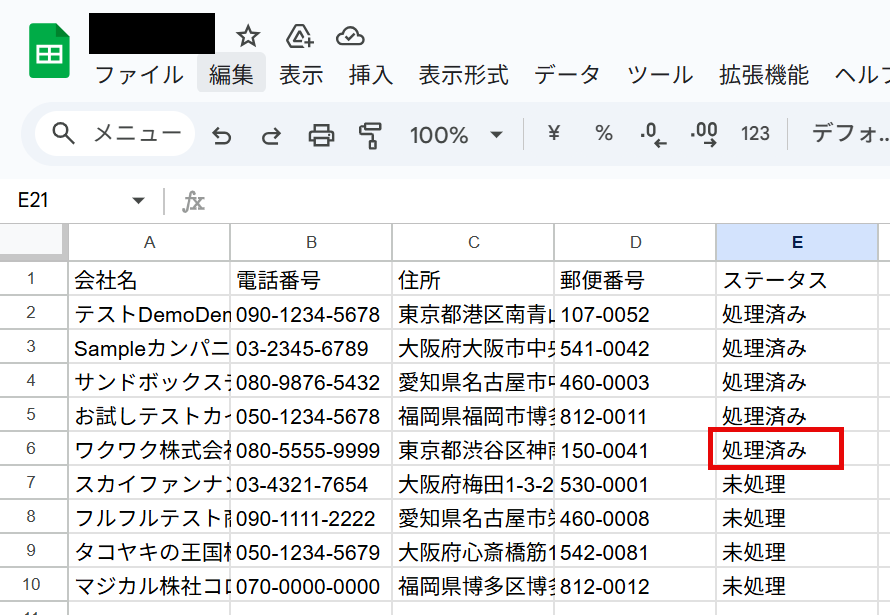Image resolution: width=890 pixels, height=615 pixels.
Task: Star this spreadsheet document
Action: [248, 37]
